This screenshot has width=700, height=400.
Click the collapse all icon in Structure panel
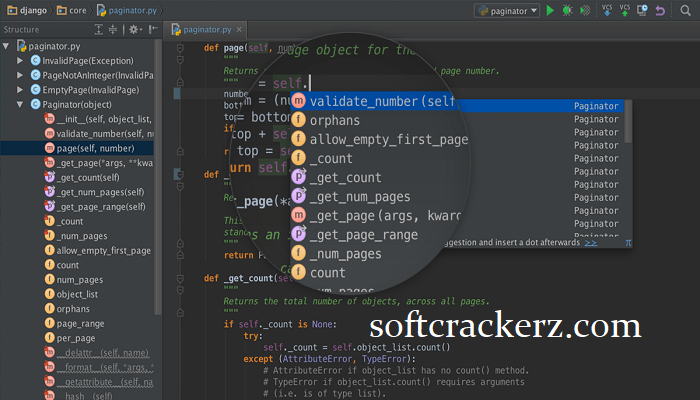pos(113,29)
